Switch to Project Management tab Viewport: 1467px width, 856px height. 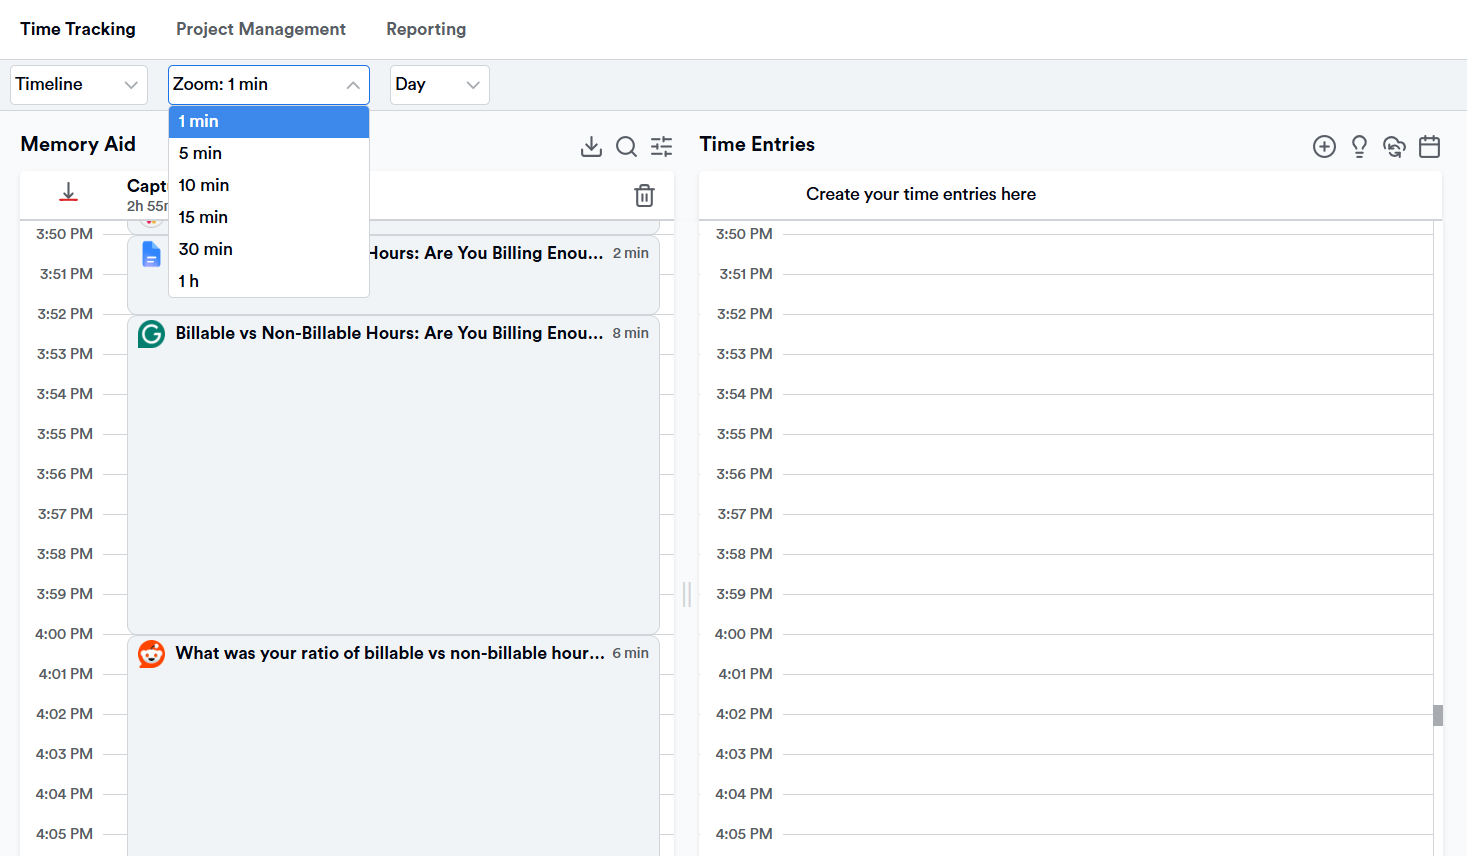(x=261, y=29)
